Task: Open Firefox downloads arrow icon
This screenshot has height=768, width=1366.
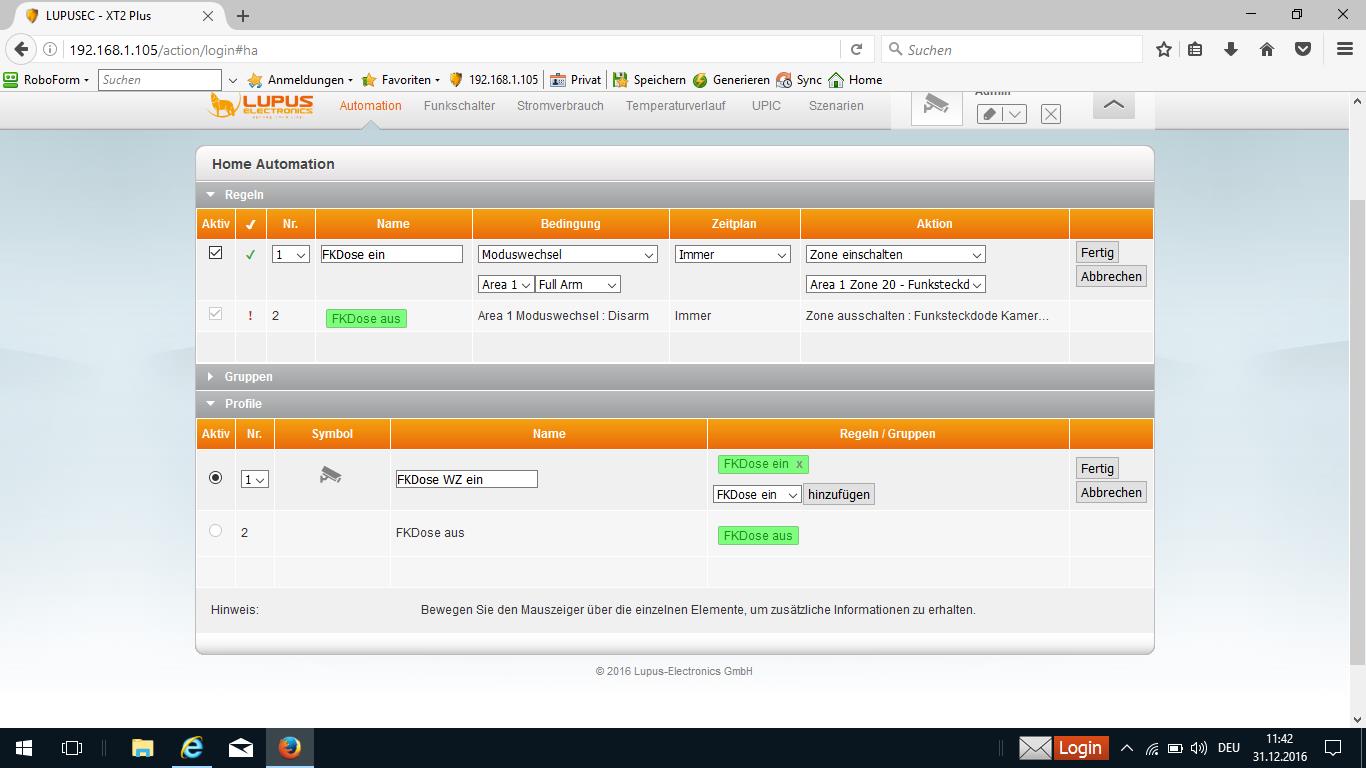Action: [x=1231, y=49]
